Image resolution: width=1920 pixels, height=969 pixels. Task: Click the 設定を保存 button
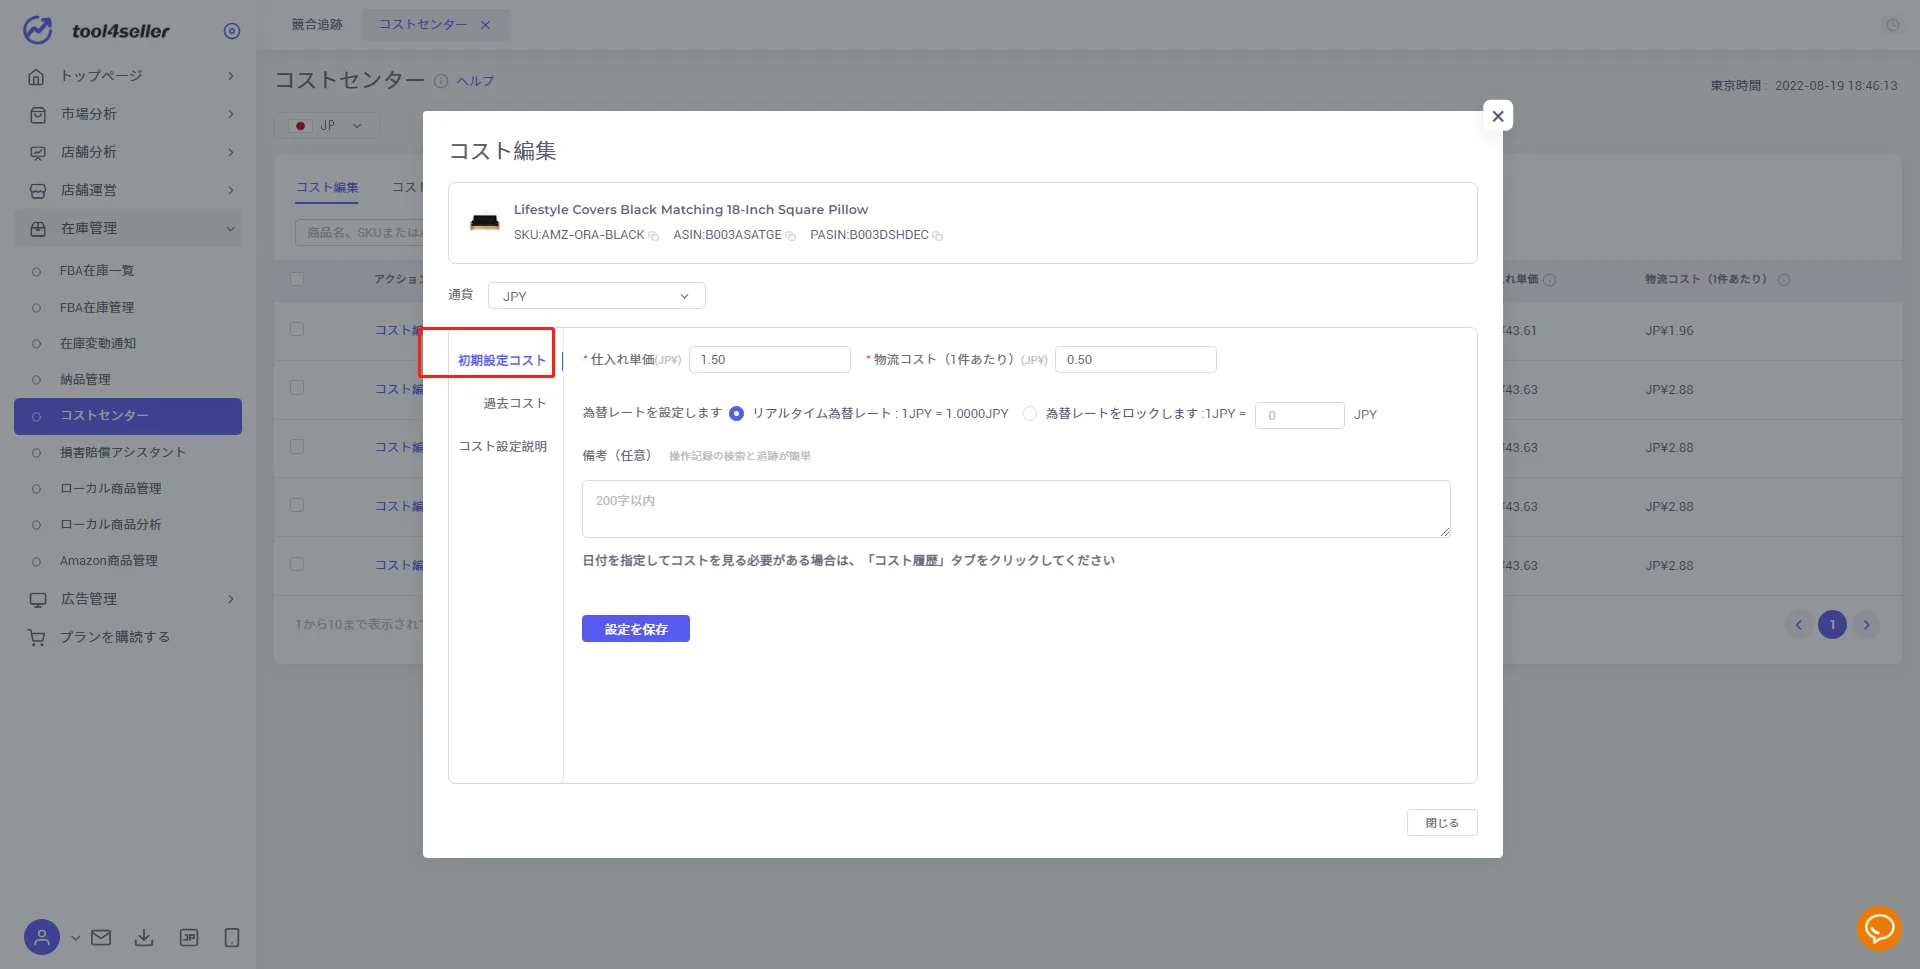636,629
